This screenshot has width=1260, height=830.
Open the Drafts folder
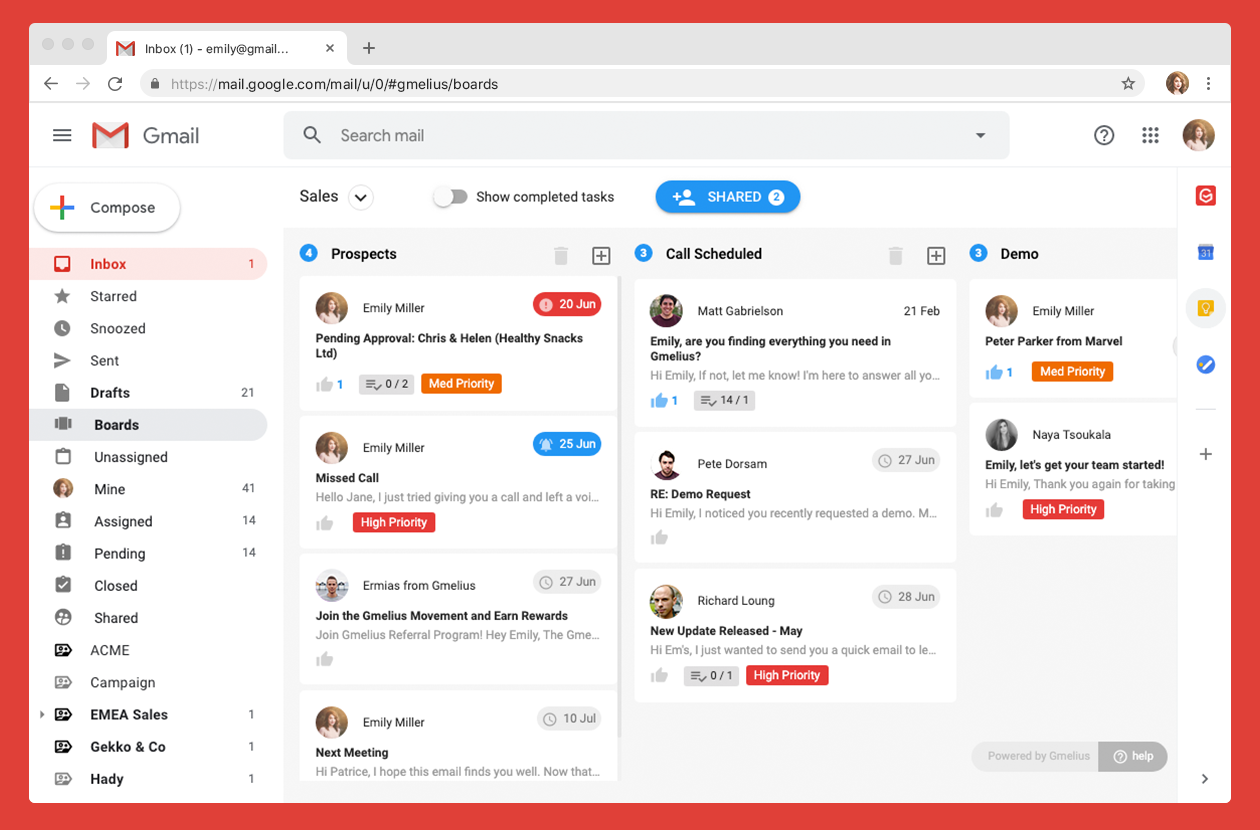click(148, 393)
